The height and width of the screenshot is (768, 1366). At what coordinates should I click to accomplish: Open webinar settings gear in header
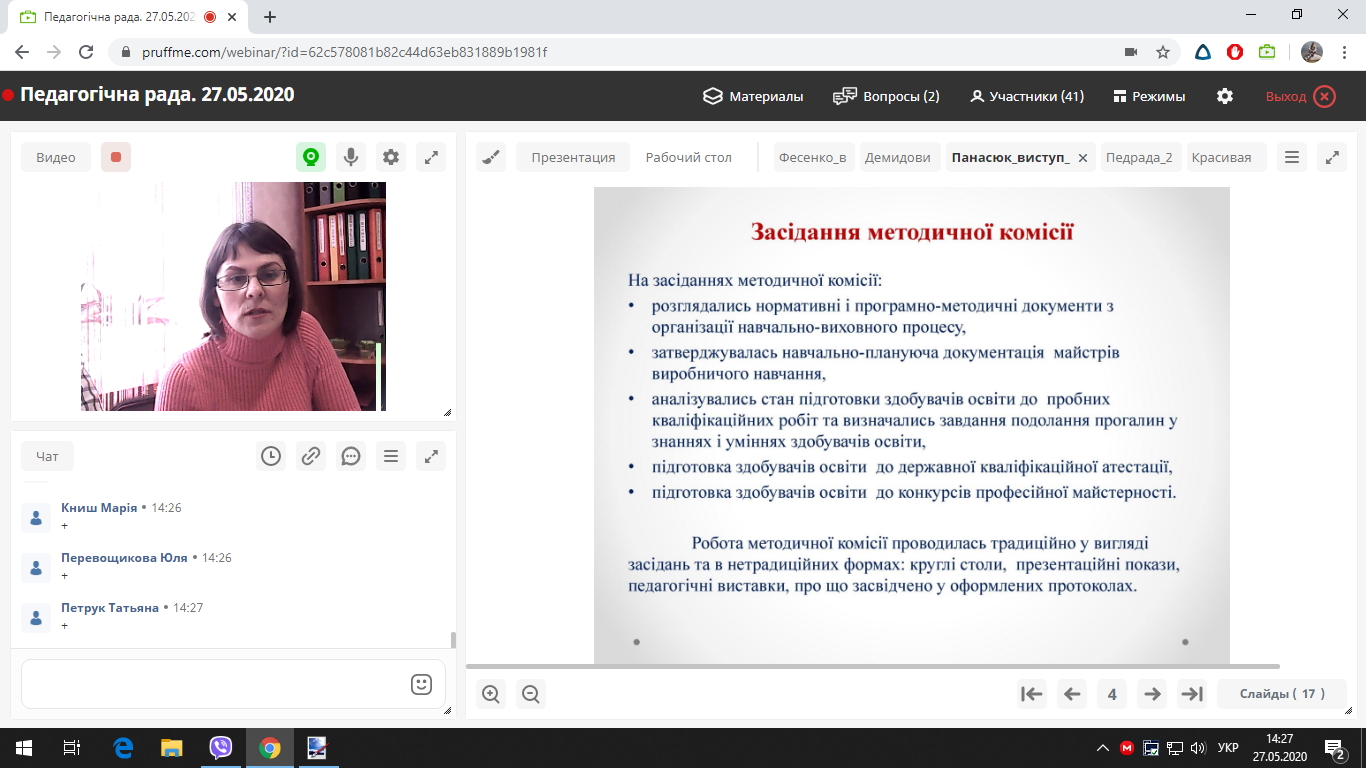[1225, 96]
